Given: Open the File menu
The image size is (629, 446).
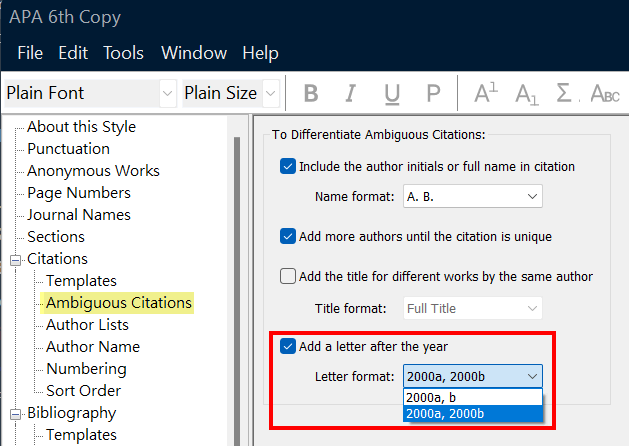Looking at the screenshot, I should click(x=30, y=53).
